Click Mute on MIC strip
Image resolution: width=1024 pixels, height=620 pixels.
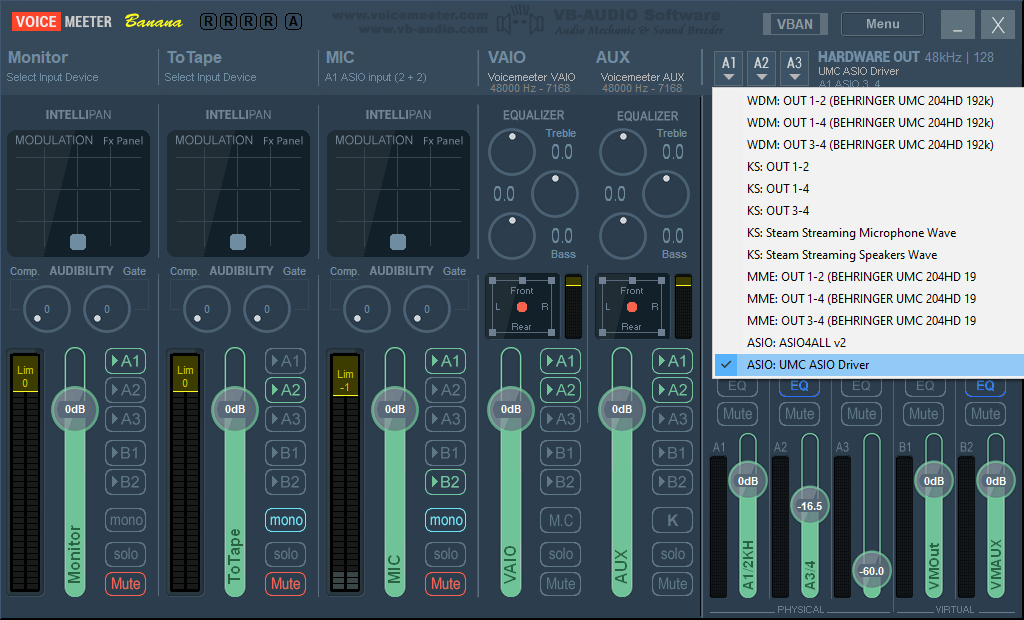(445, 583)
